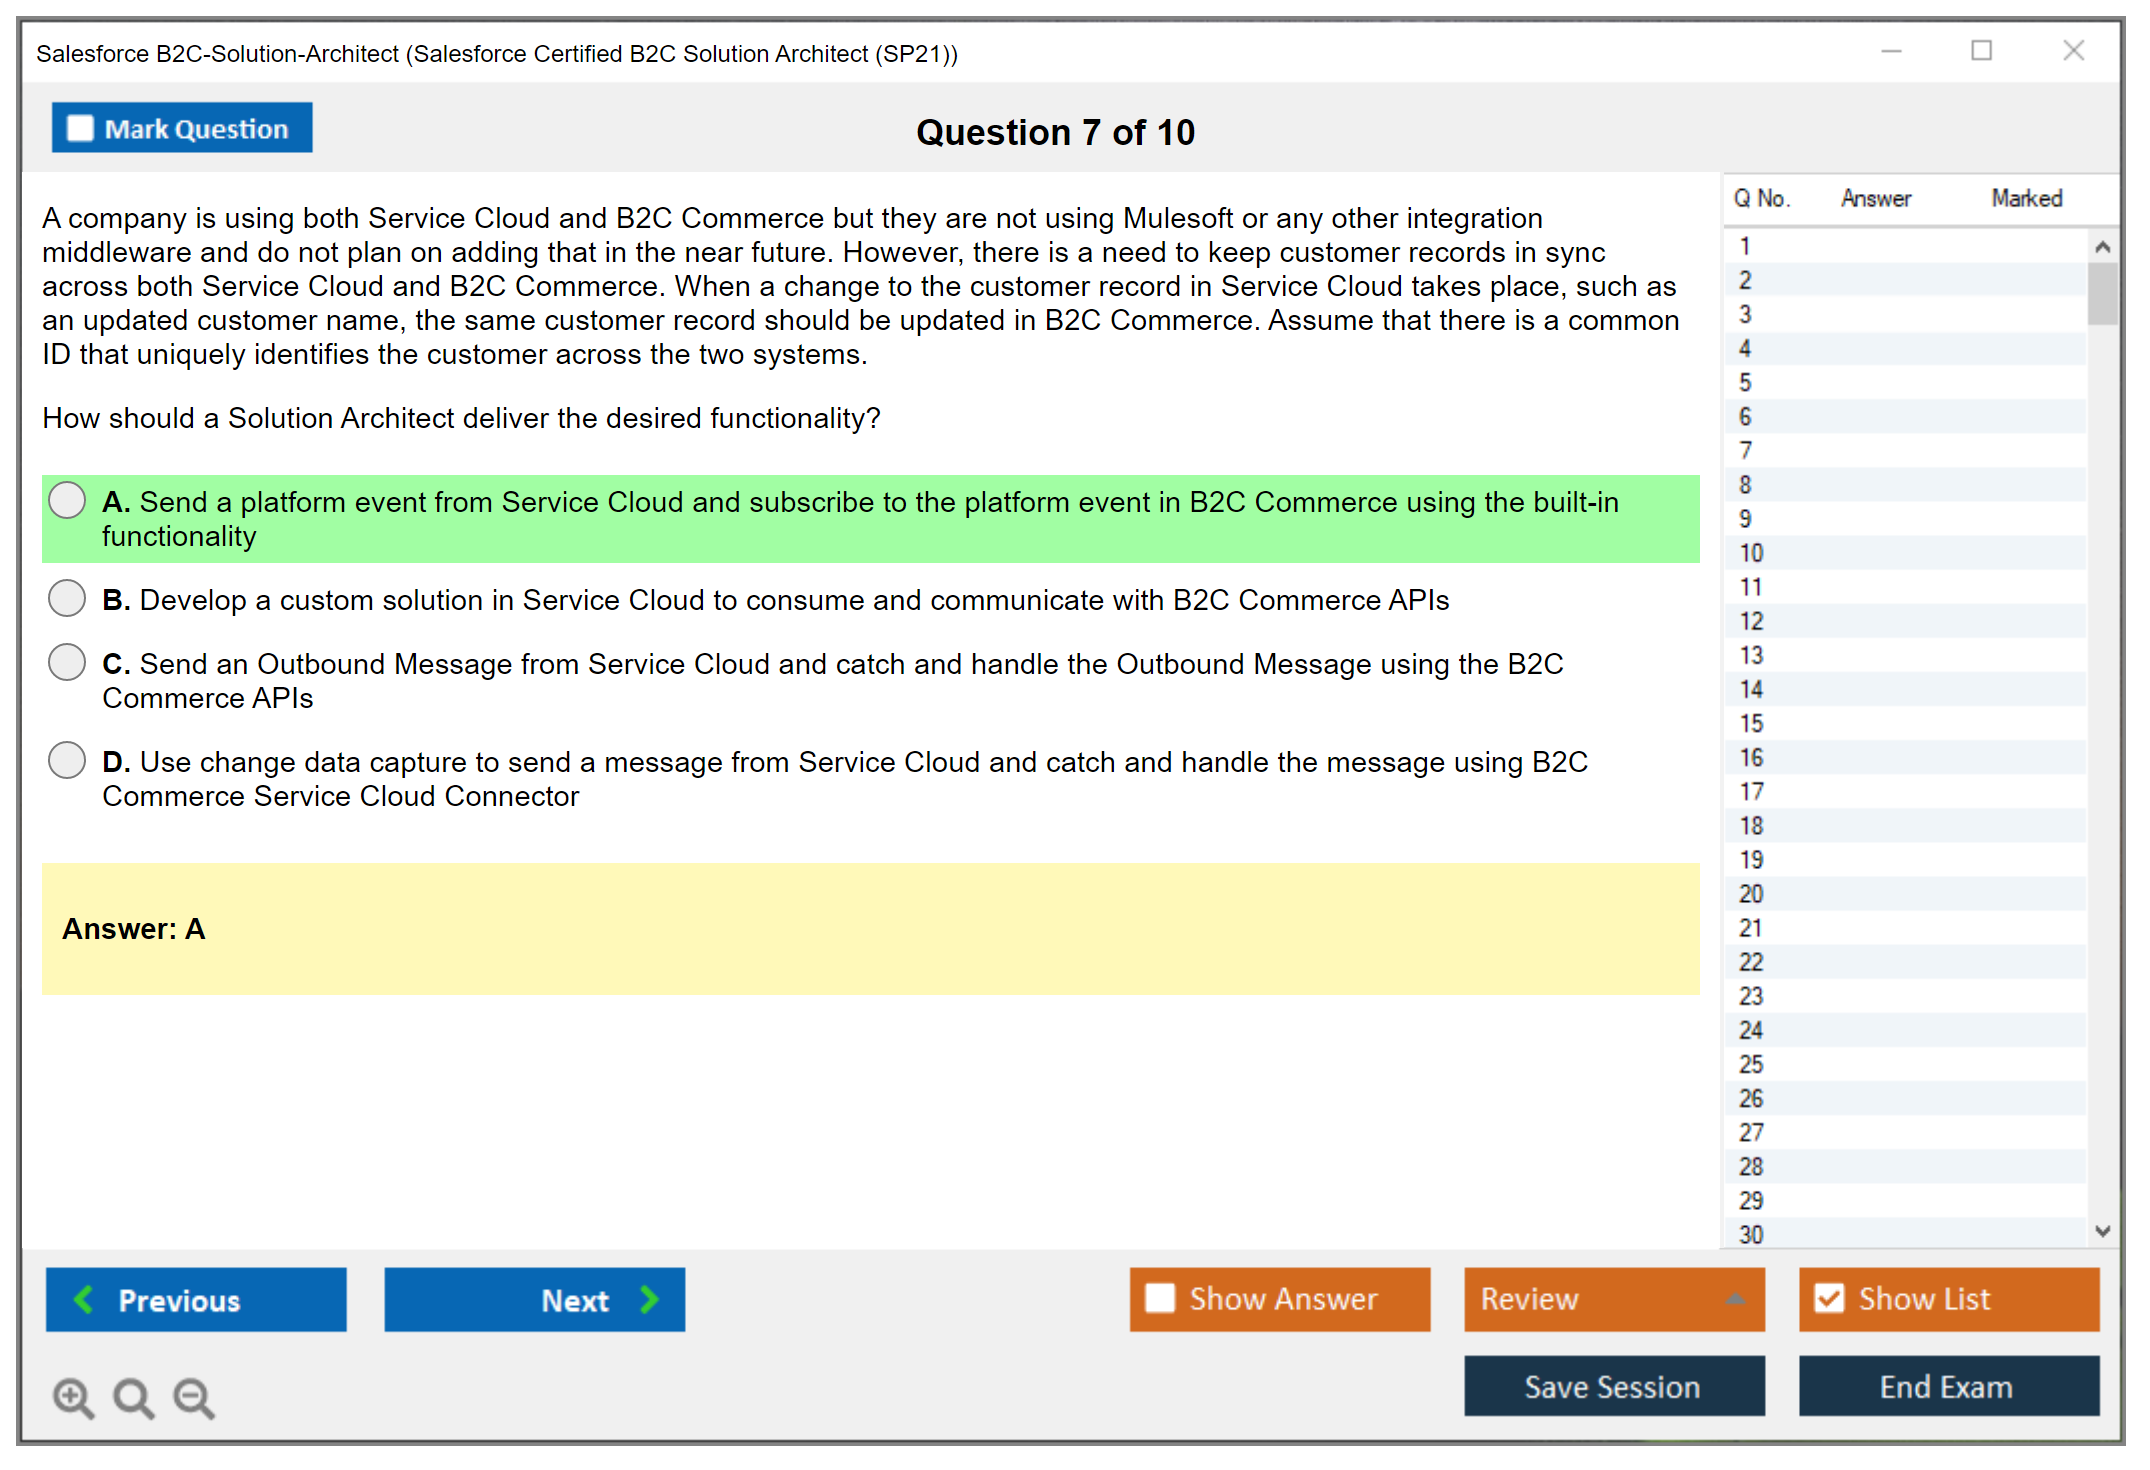Close the exam window
Screen dimensions: 2150x1470
pos(2073,51)
